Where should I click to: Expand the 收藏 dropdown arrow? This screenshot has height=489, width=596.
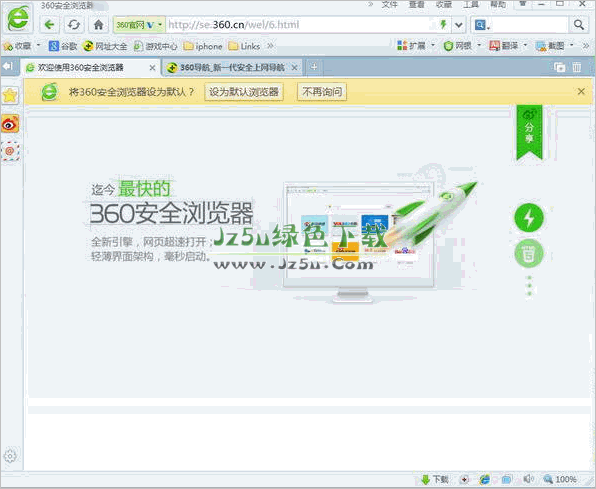coord(38,46)
